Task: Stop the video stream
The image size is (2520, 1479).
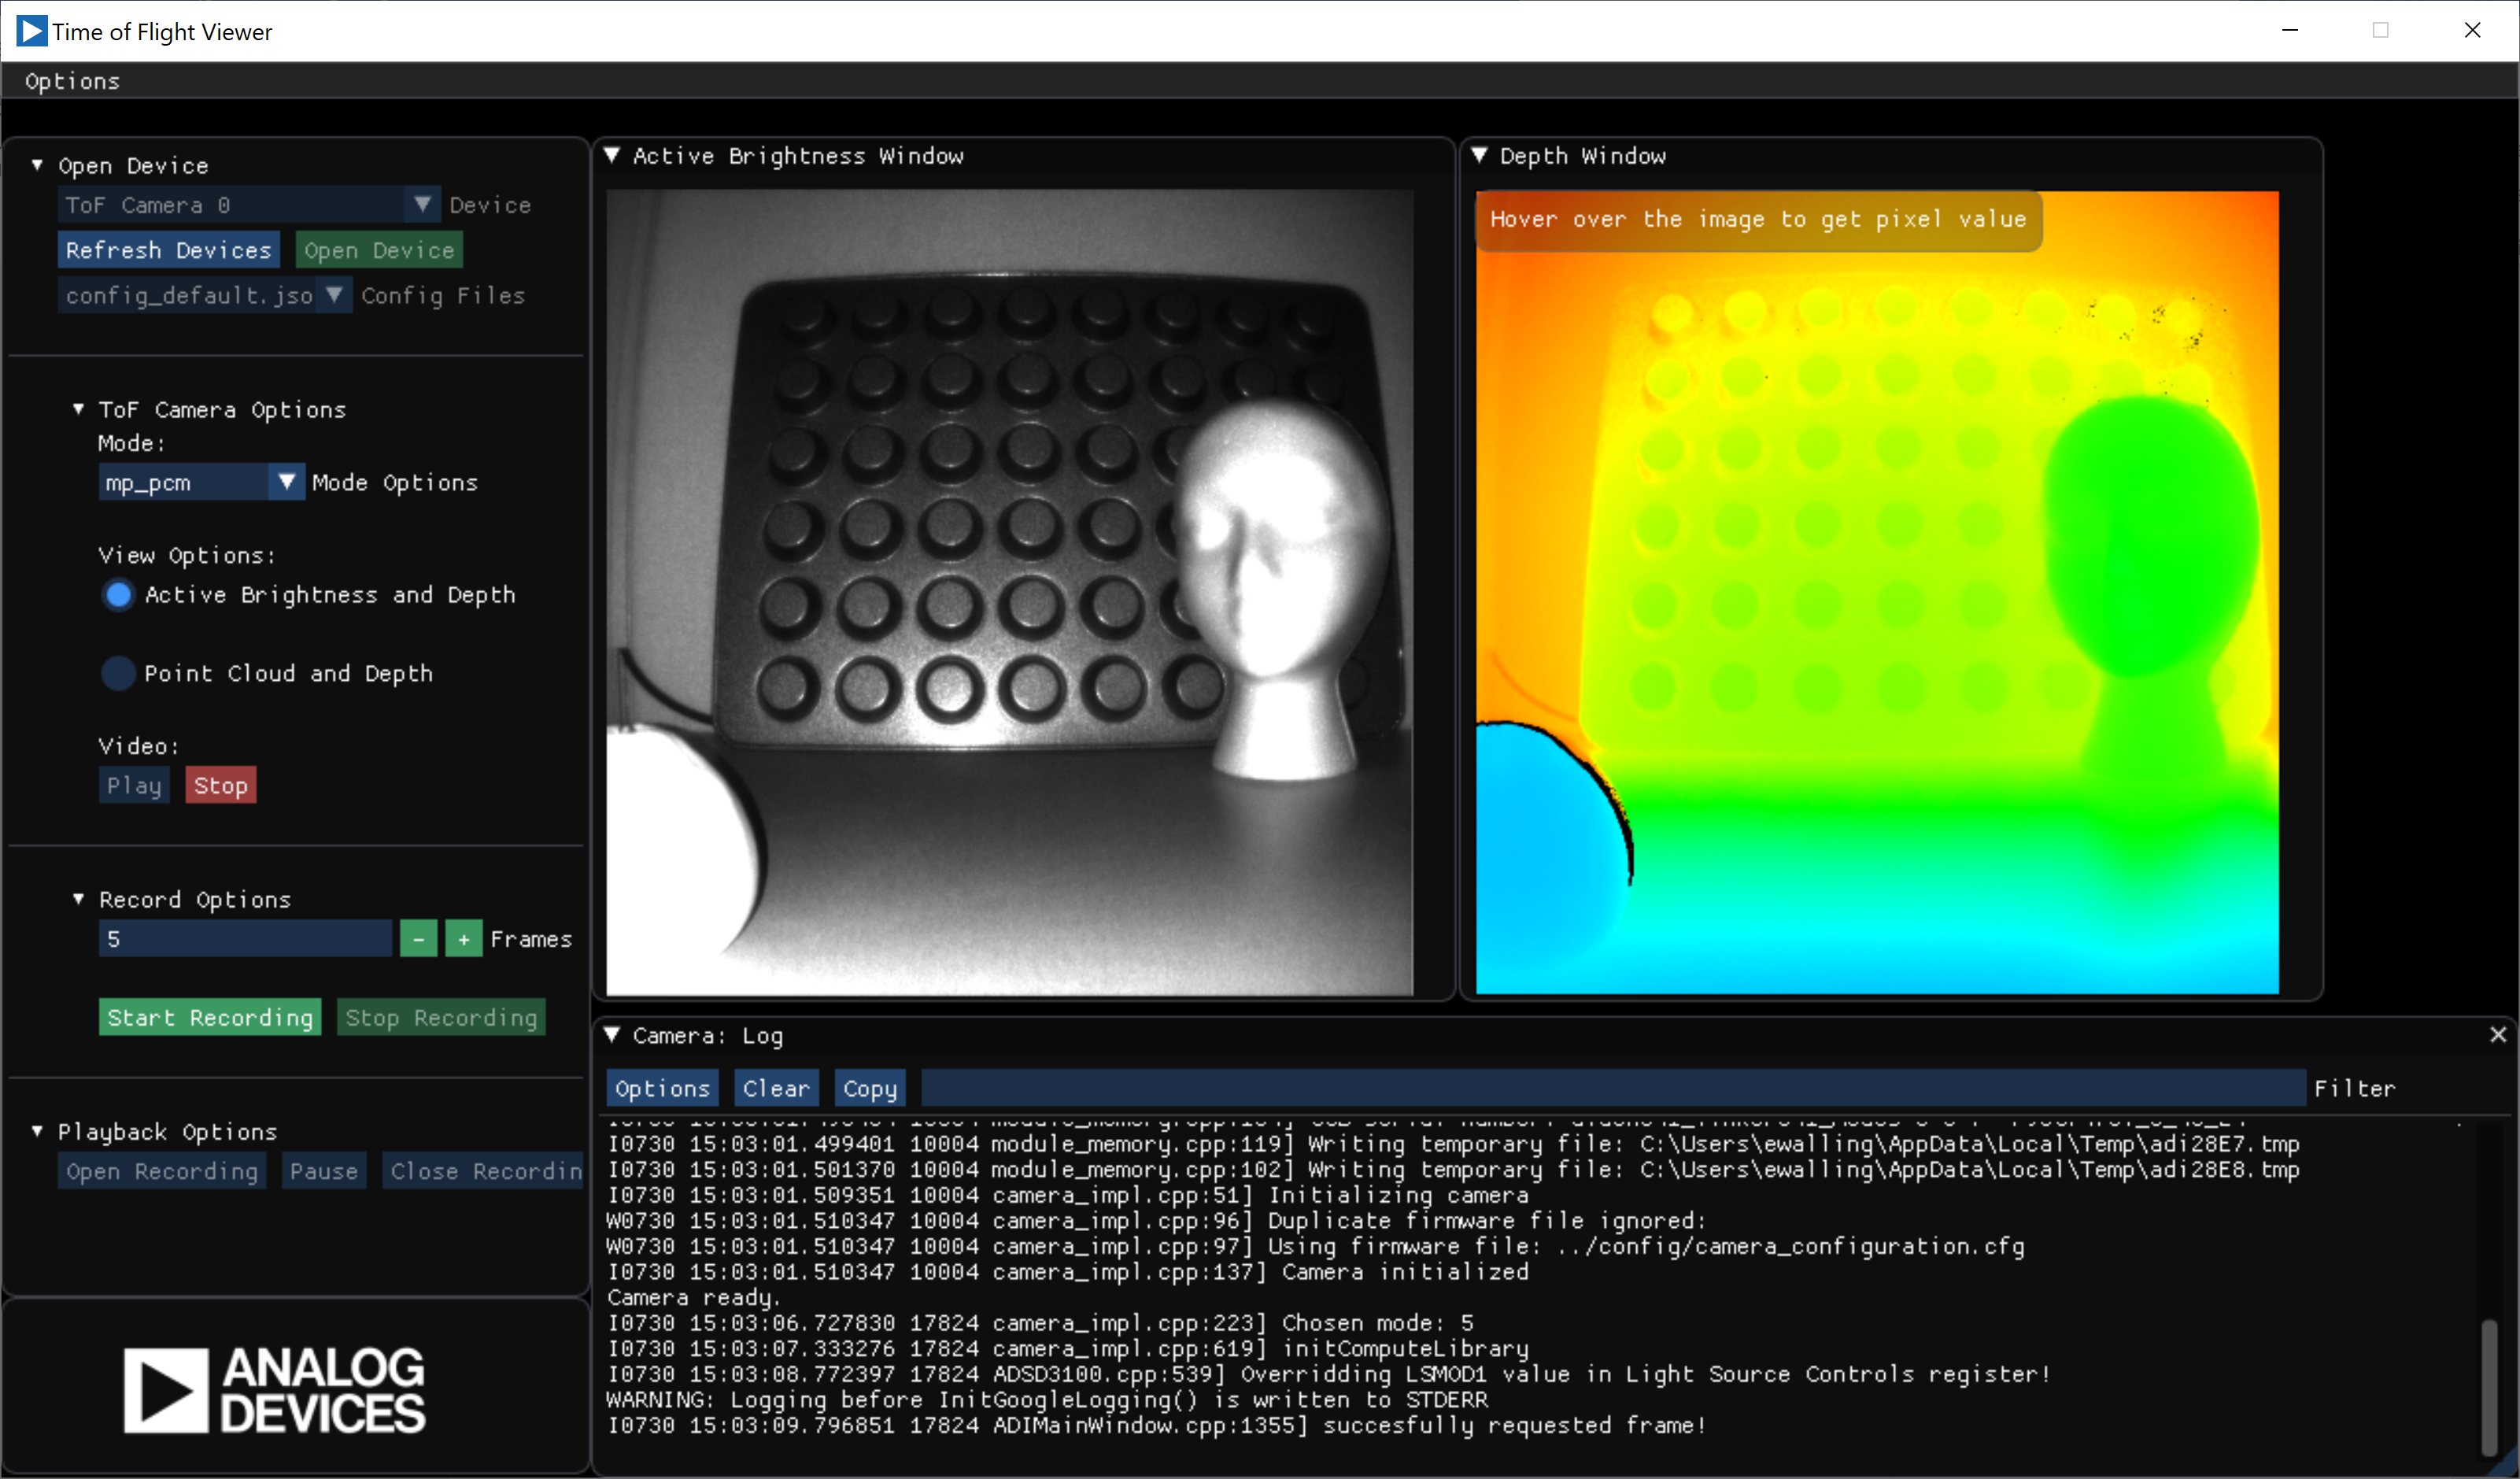Action: tap(220, 785)
